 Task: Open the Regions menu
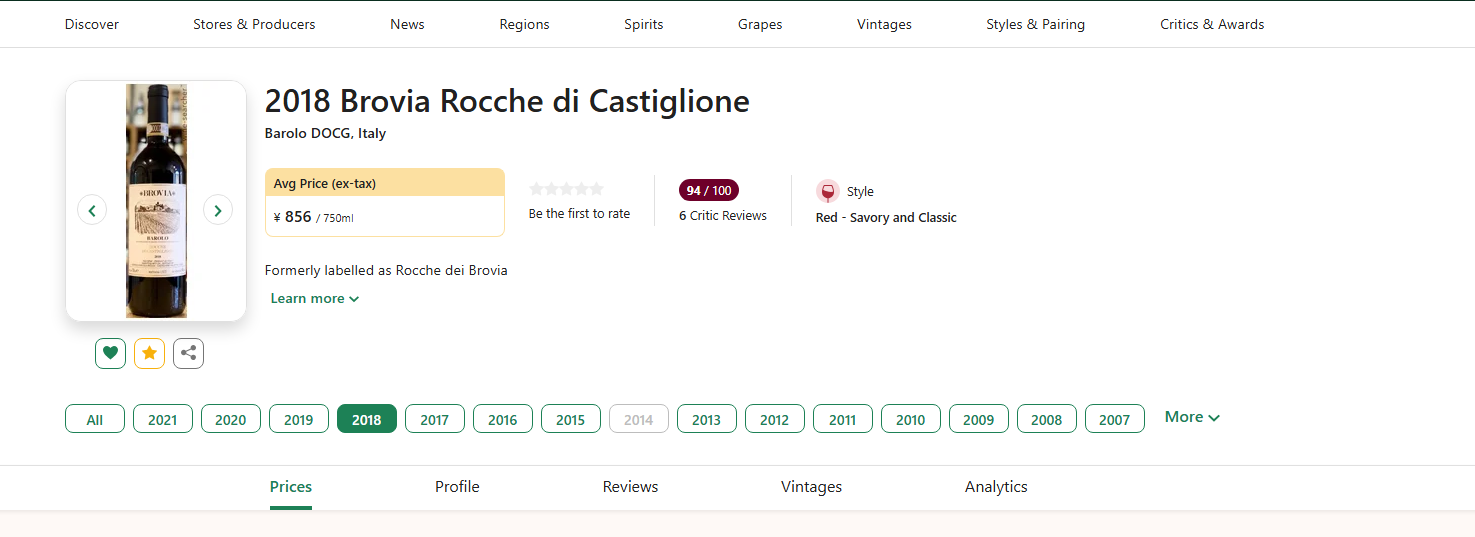point(524,24)
